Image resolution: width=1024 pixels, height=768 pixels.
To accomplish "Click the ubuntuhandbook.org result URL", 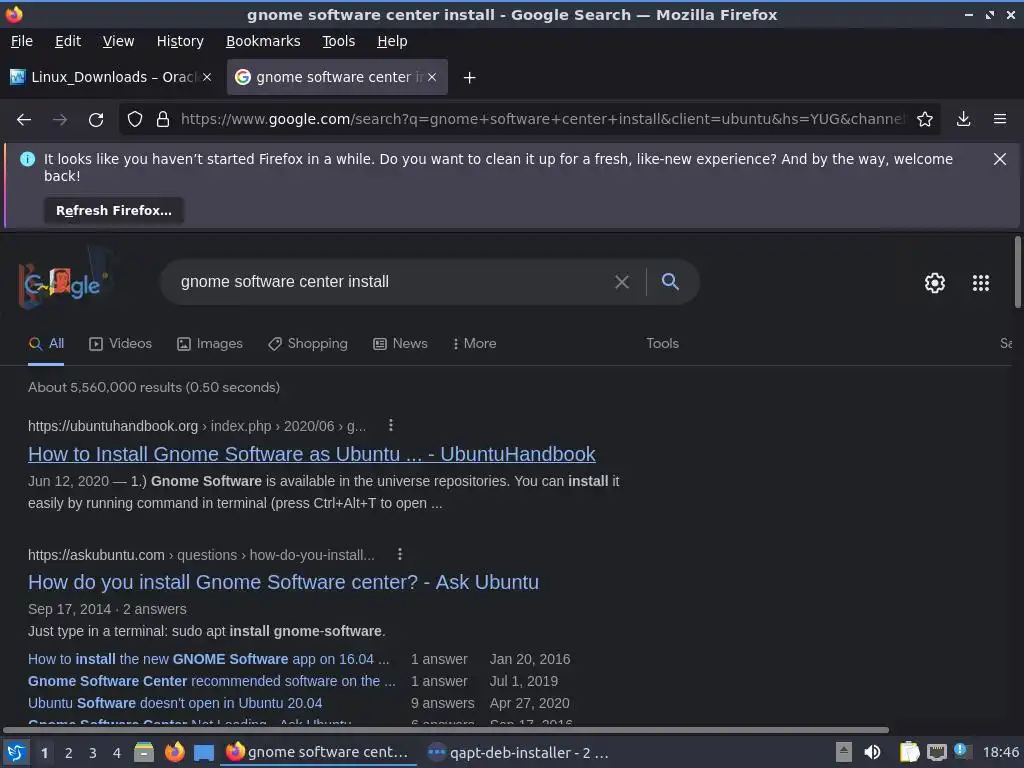I will (197, 426).
